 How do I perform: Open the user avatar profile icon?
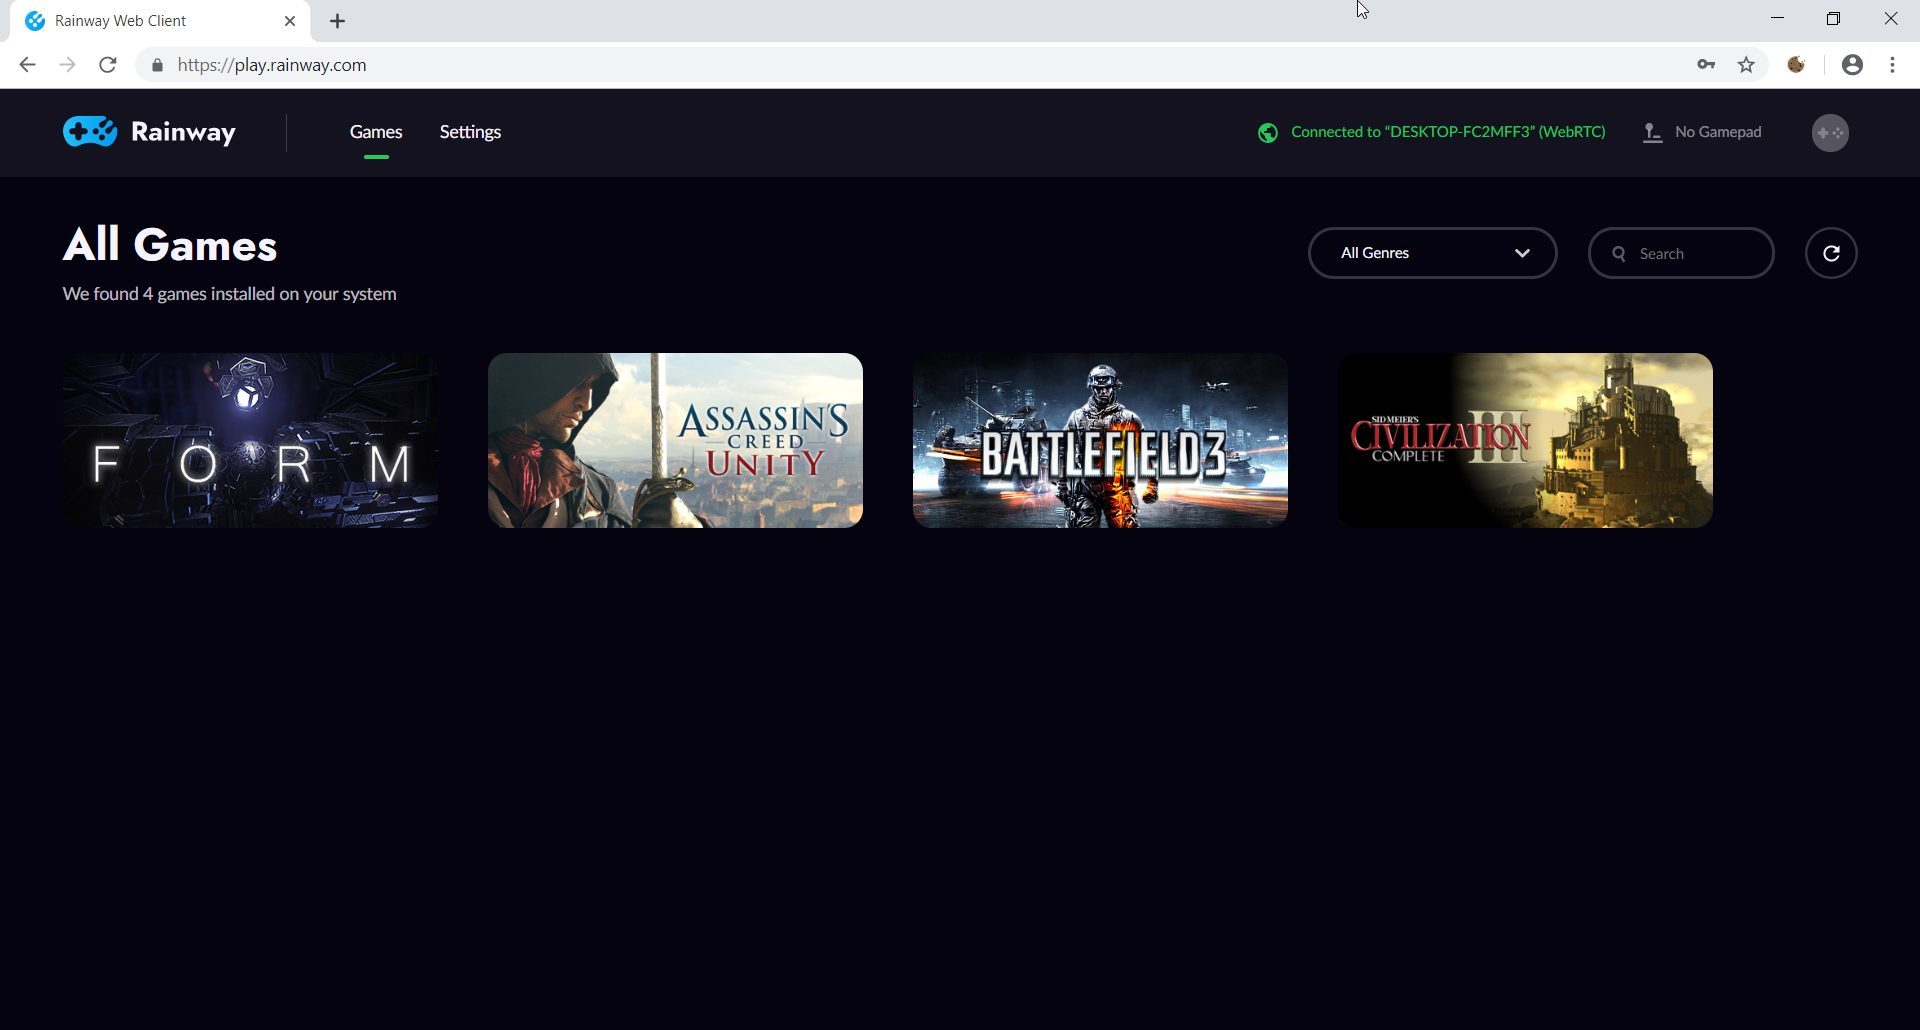click(x=1829, y=133)
